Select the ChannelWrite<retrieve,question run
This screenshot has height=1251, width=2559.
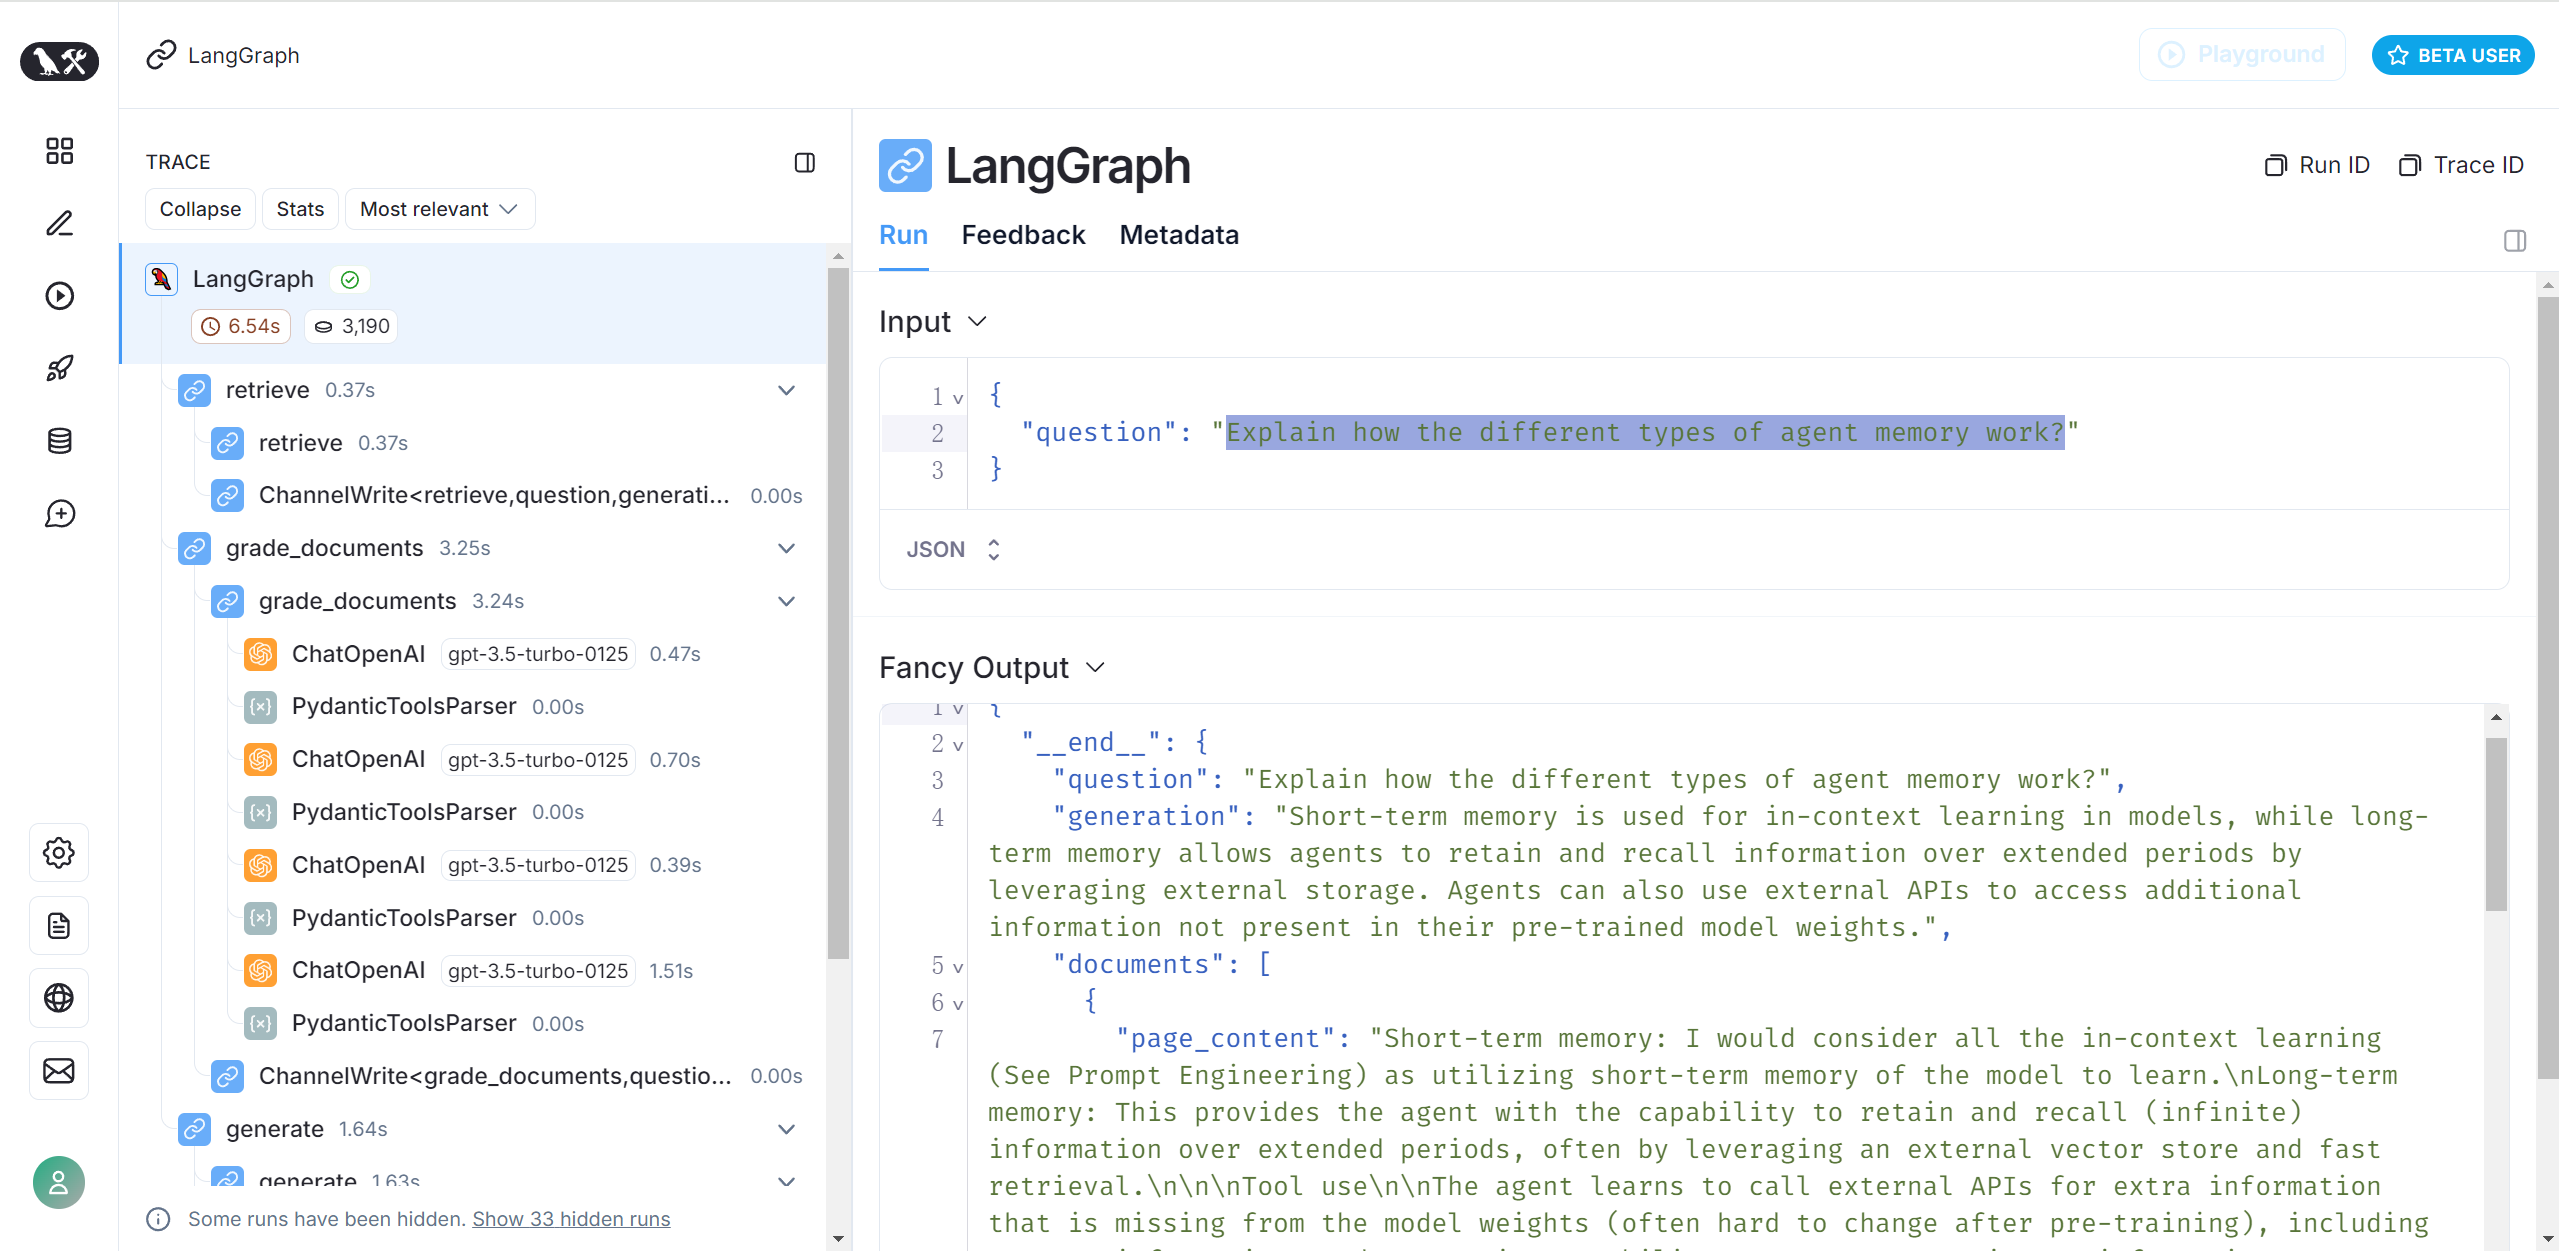505,495
